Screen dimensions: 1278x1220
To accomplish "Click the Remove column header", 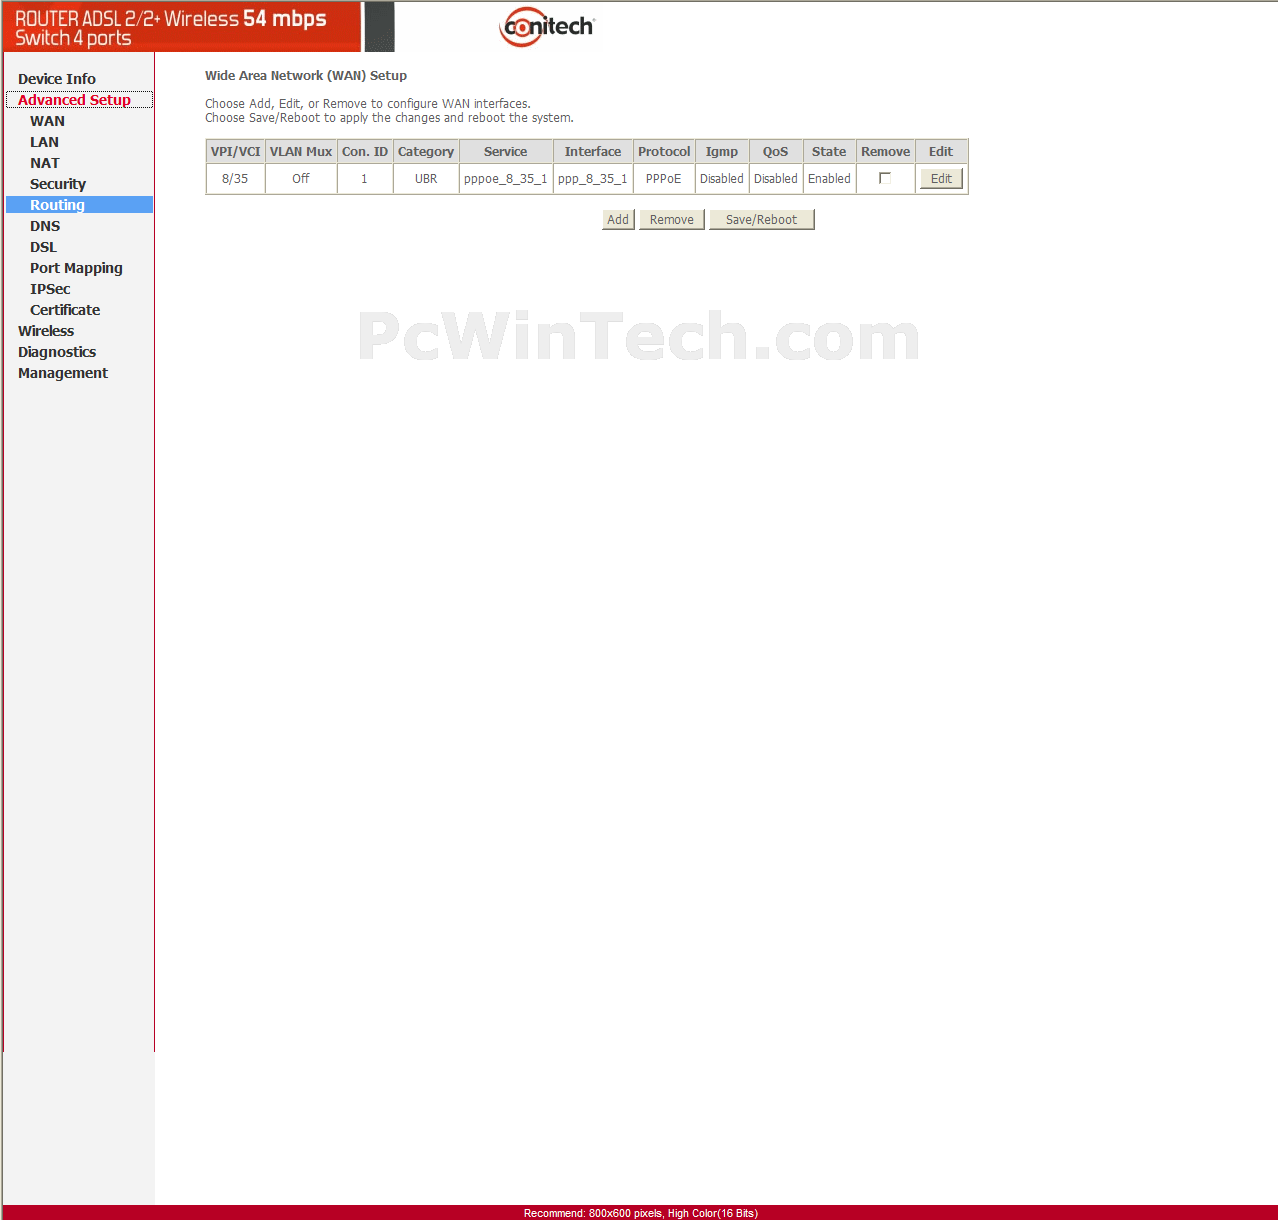I will (x=886, y=152).
